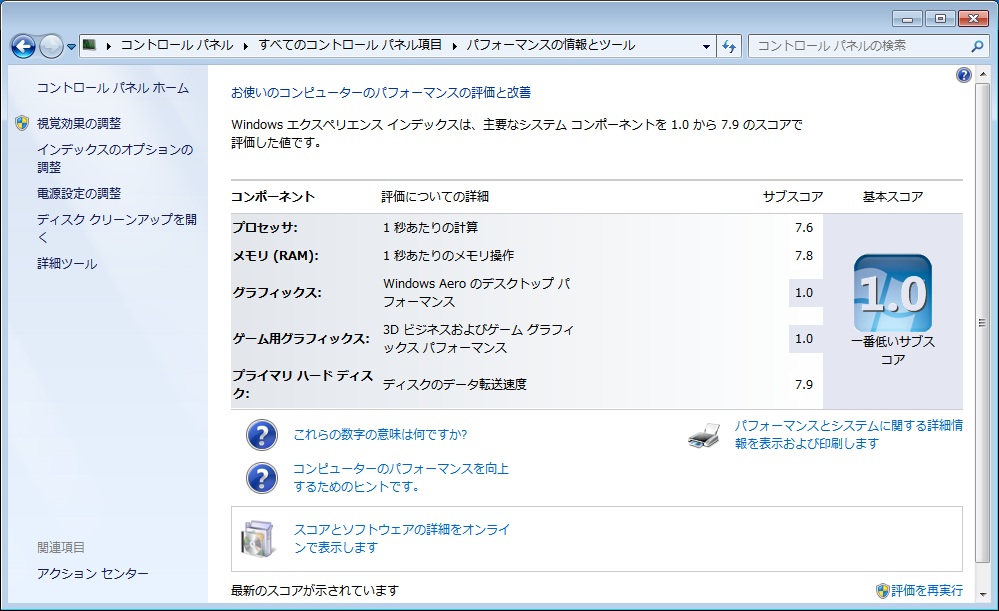The height and width of the screenshot is (611, 999).
Task: Click ゲーム用グラフィックス: row subscore 1.0
Action: 804,338
